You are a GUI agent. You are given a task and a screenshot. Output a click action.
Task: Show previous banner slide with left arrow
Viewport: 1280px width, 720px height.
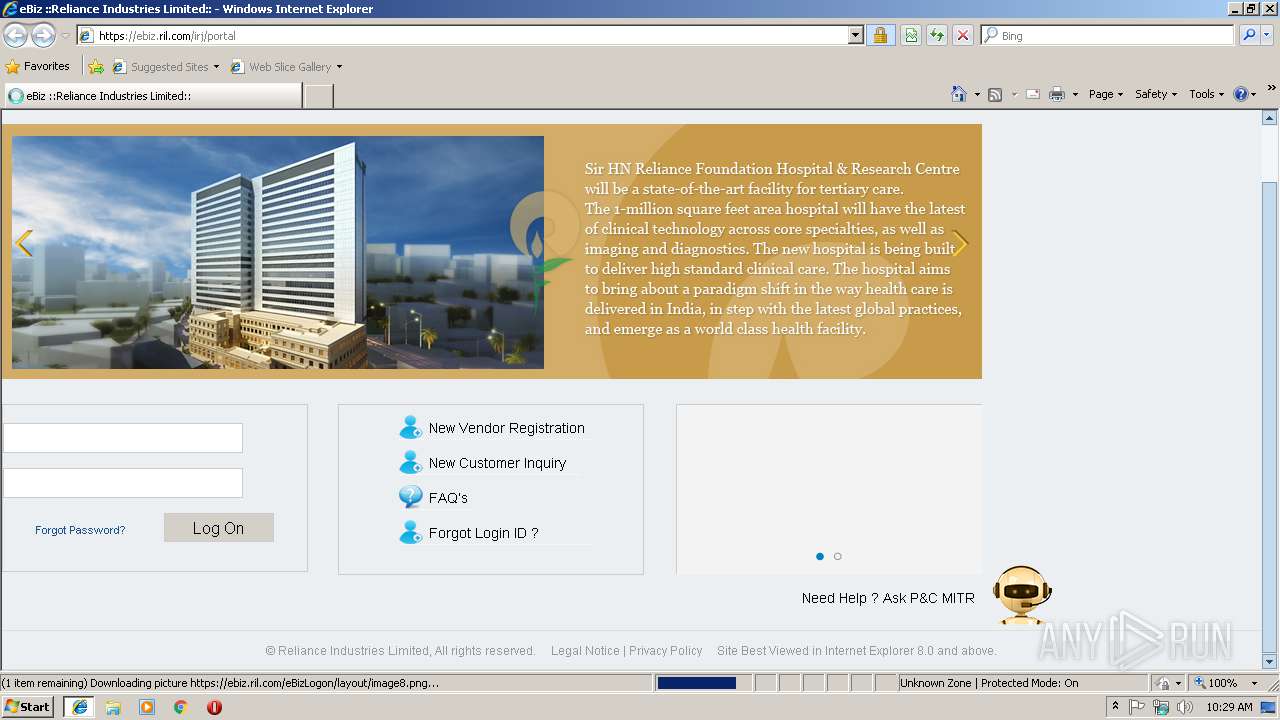tap(24, 243)
